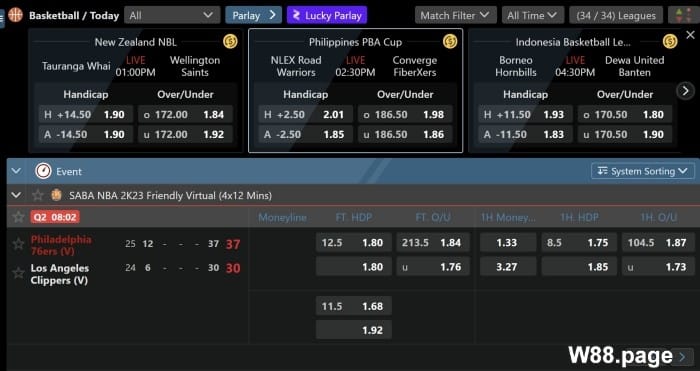The height and width of the screenshot is (371, 700).
Task: Open the New Zealand NBL card title
Action: (x=136, y=42)
